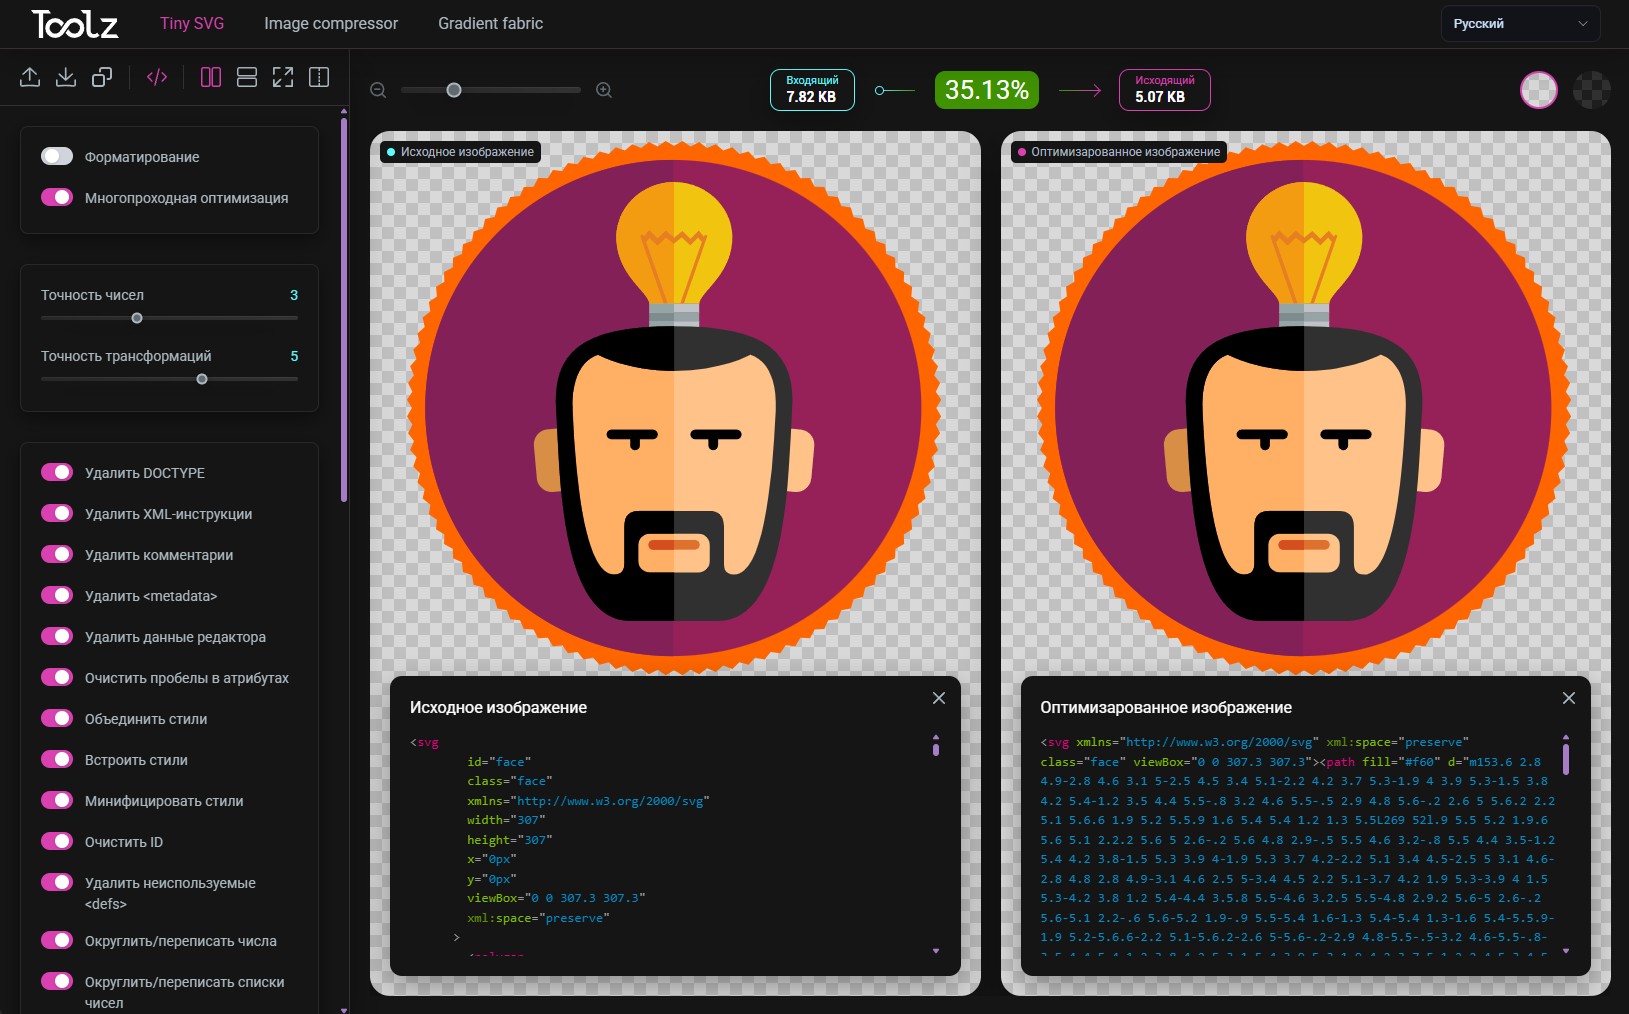Click the upload SVG icon
The height and width of the screenshot is (1014, 1629).
click(30, 77)
